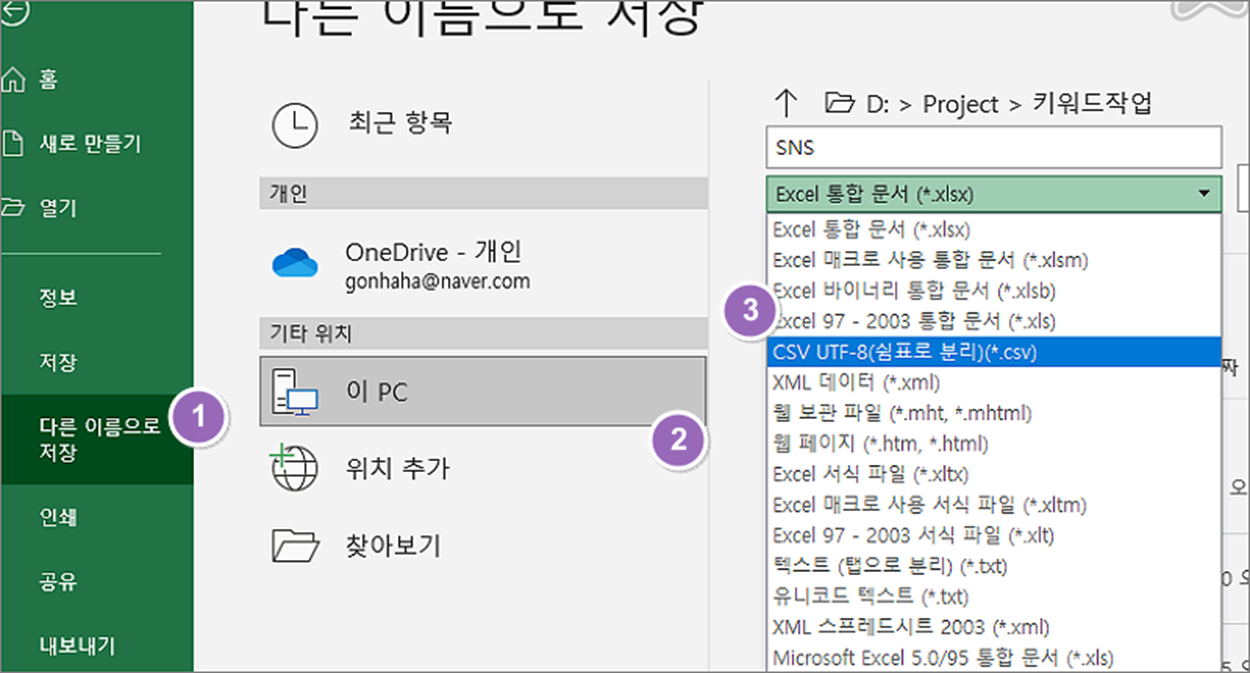The width and height of the screenshot is (1250, 673).
Task: Click the OneDrive cloud icon
Action: coord(295,264)
